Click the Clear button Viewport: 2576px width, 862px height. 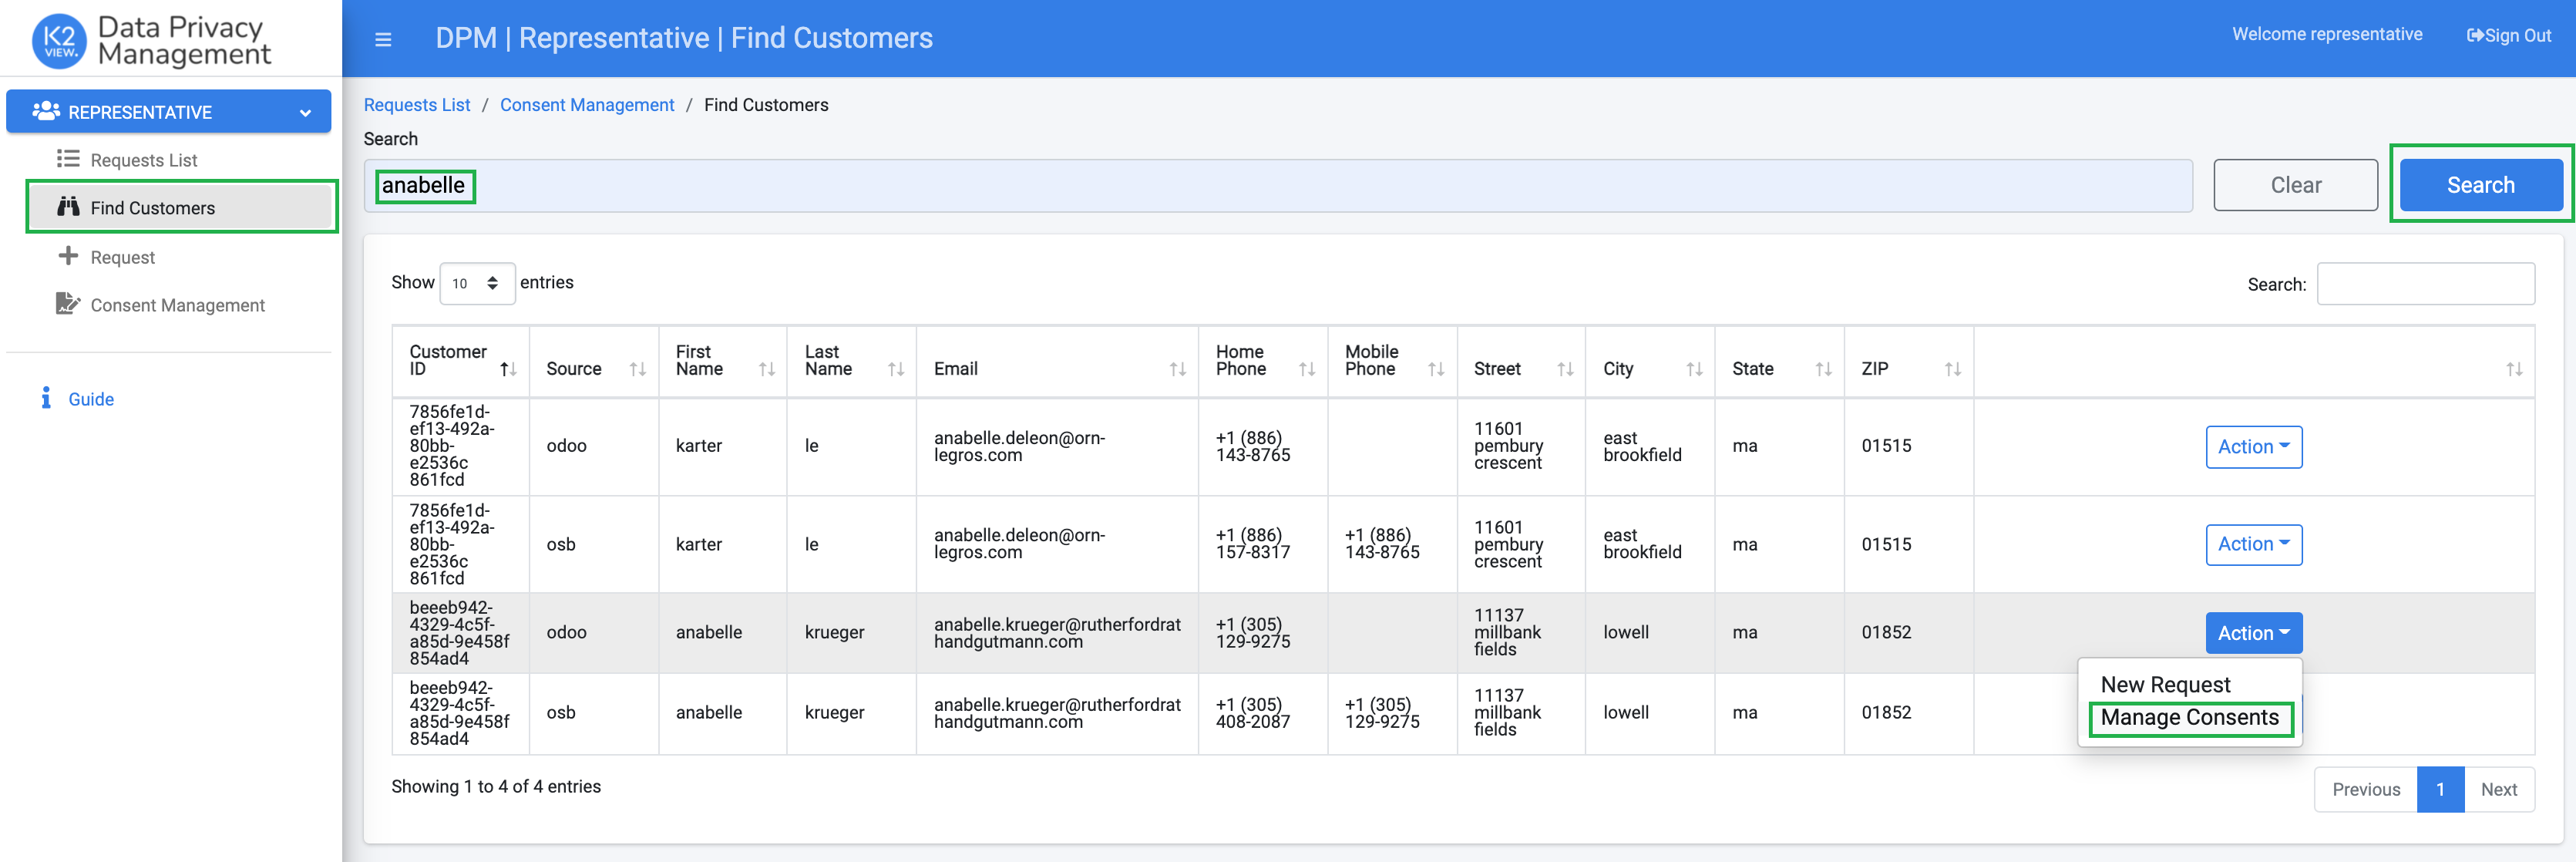tap(2295, 185)
